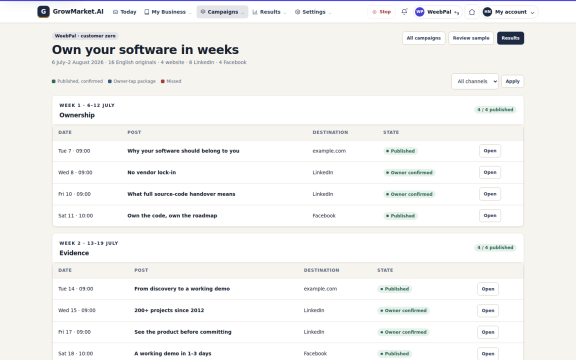The height and width of the screenshot is (360, 576).
Task: Click Owner confirmed badge for Wed 15 row
Action: 403,311
